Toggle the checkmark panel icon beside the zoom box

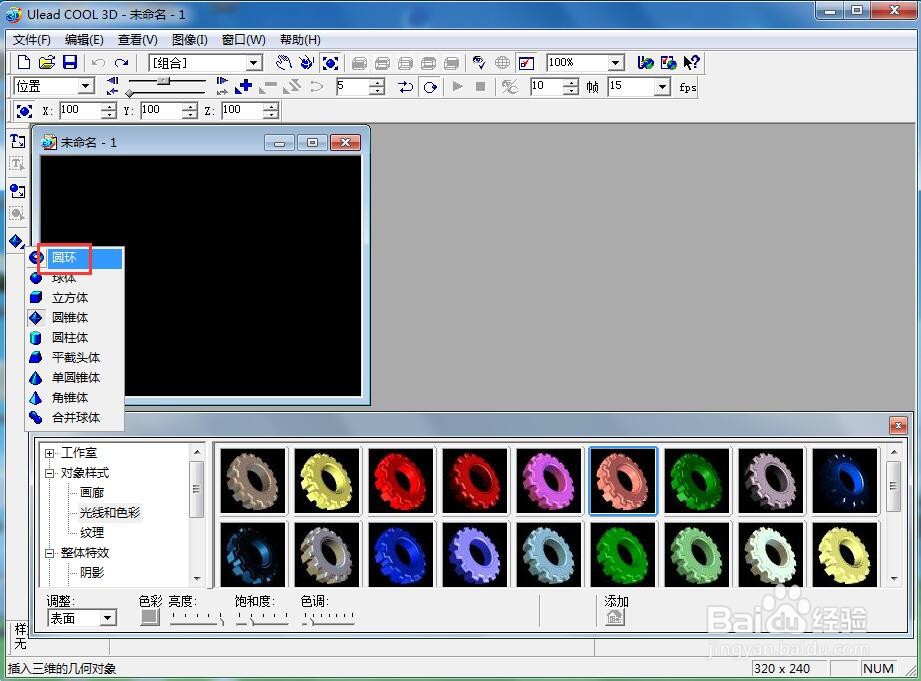526,62
